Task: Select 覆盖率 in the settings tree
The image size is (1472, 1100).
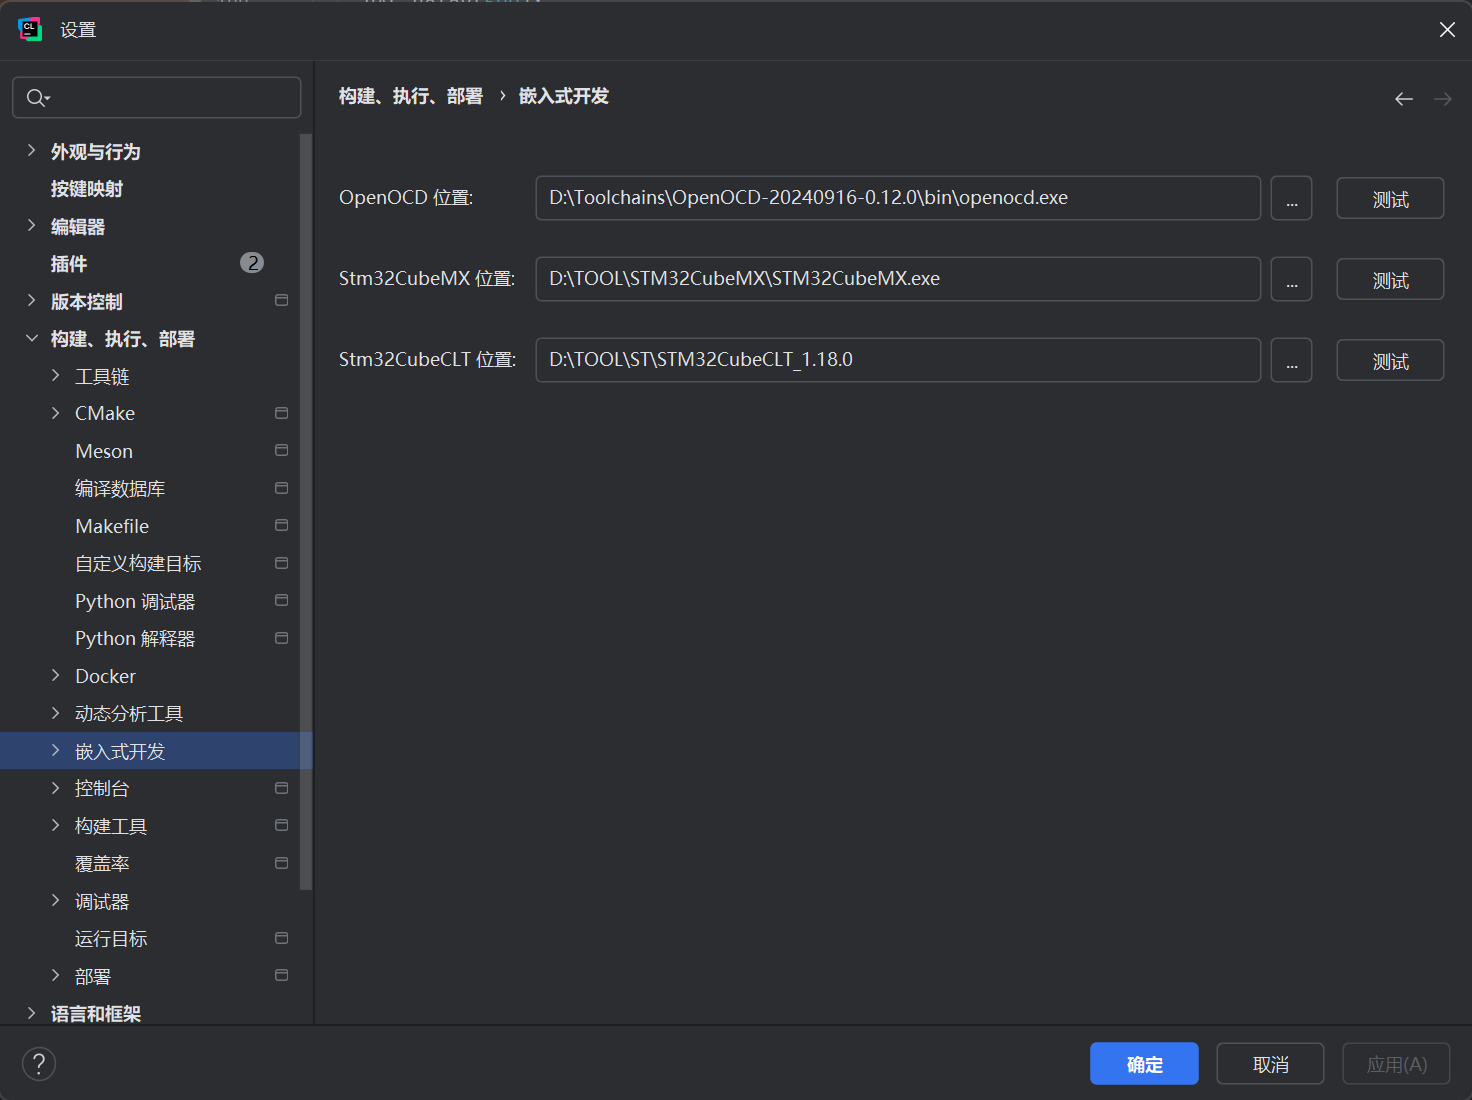Action: [102, 864]
